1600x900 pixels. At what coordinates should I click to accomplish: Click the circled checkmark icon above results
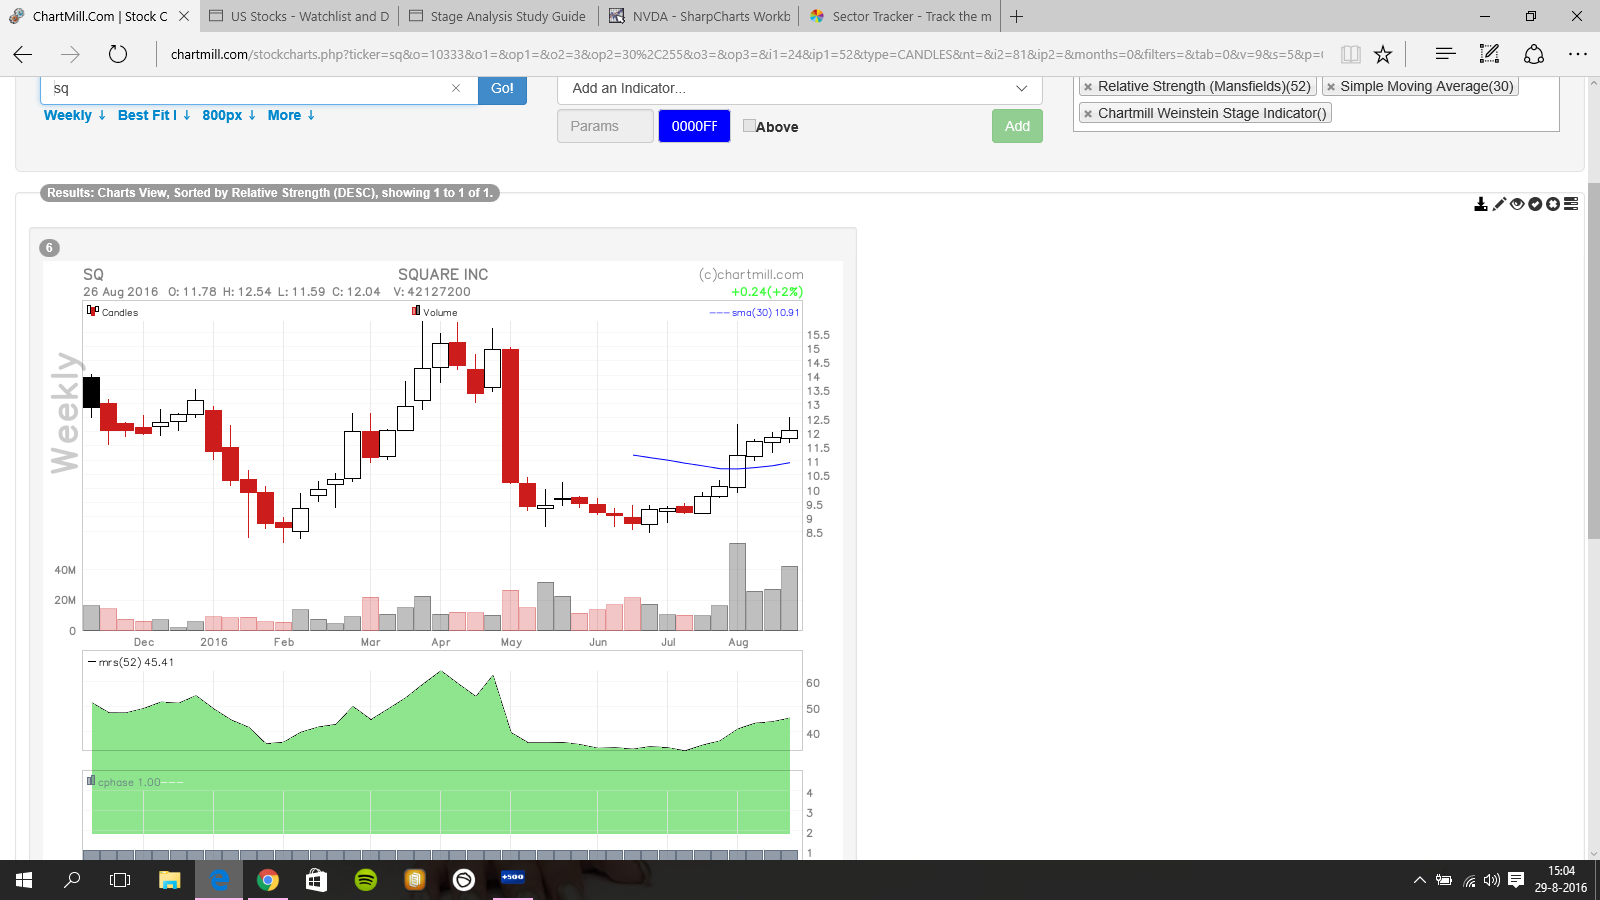pos(1535,204)
